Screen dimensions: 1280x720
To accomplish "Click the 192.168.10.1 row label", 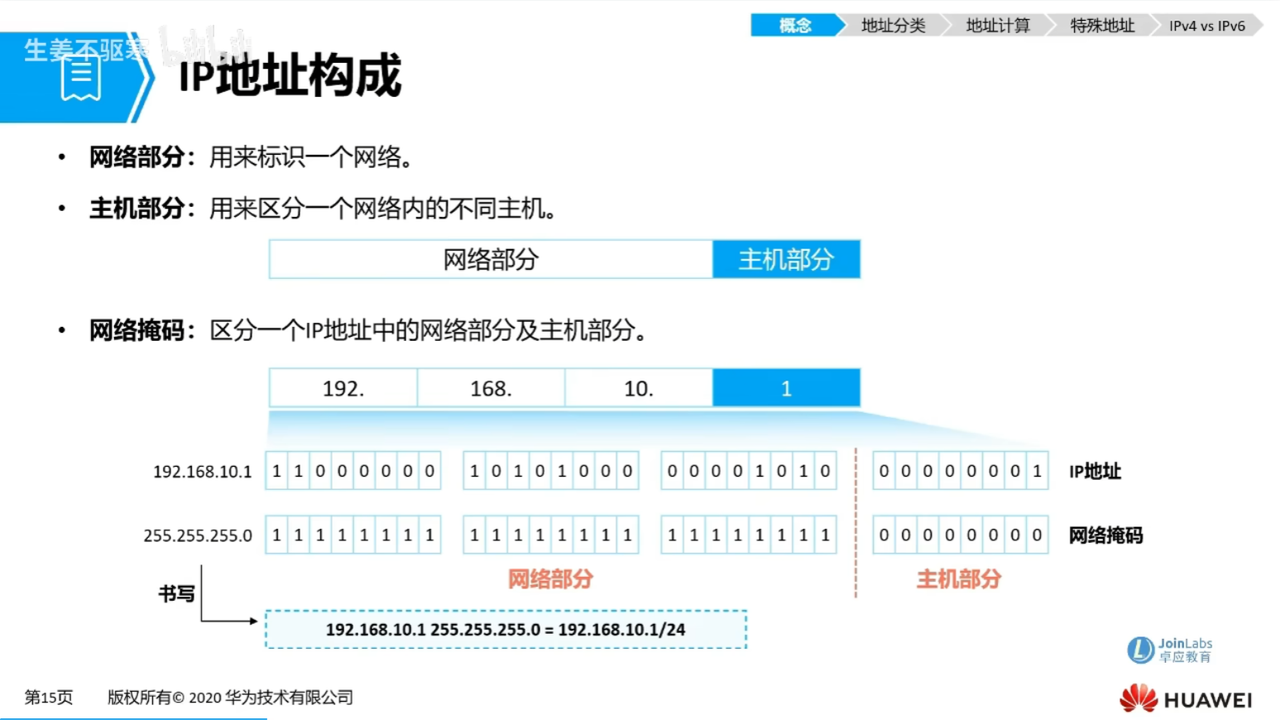I will pyautogui.click(x=203, y=471).
